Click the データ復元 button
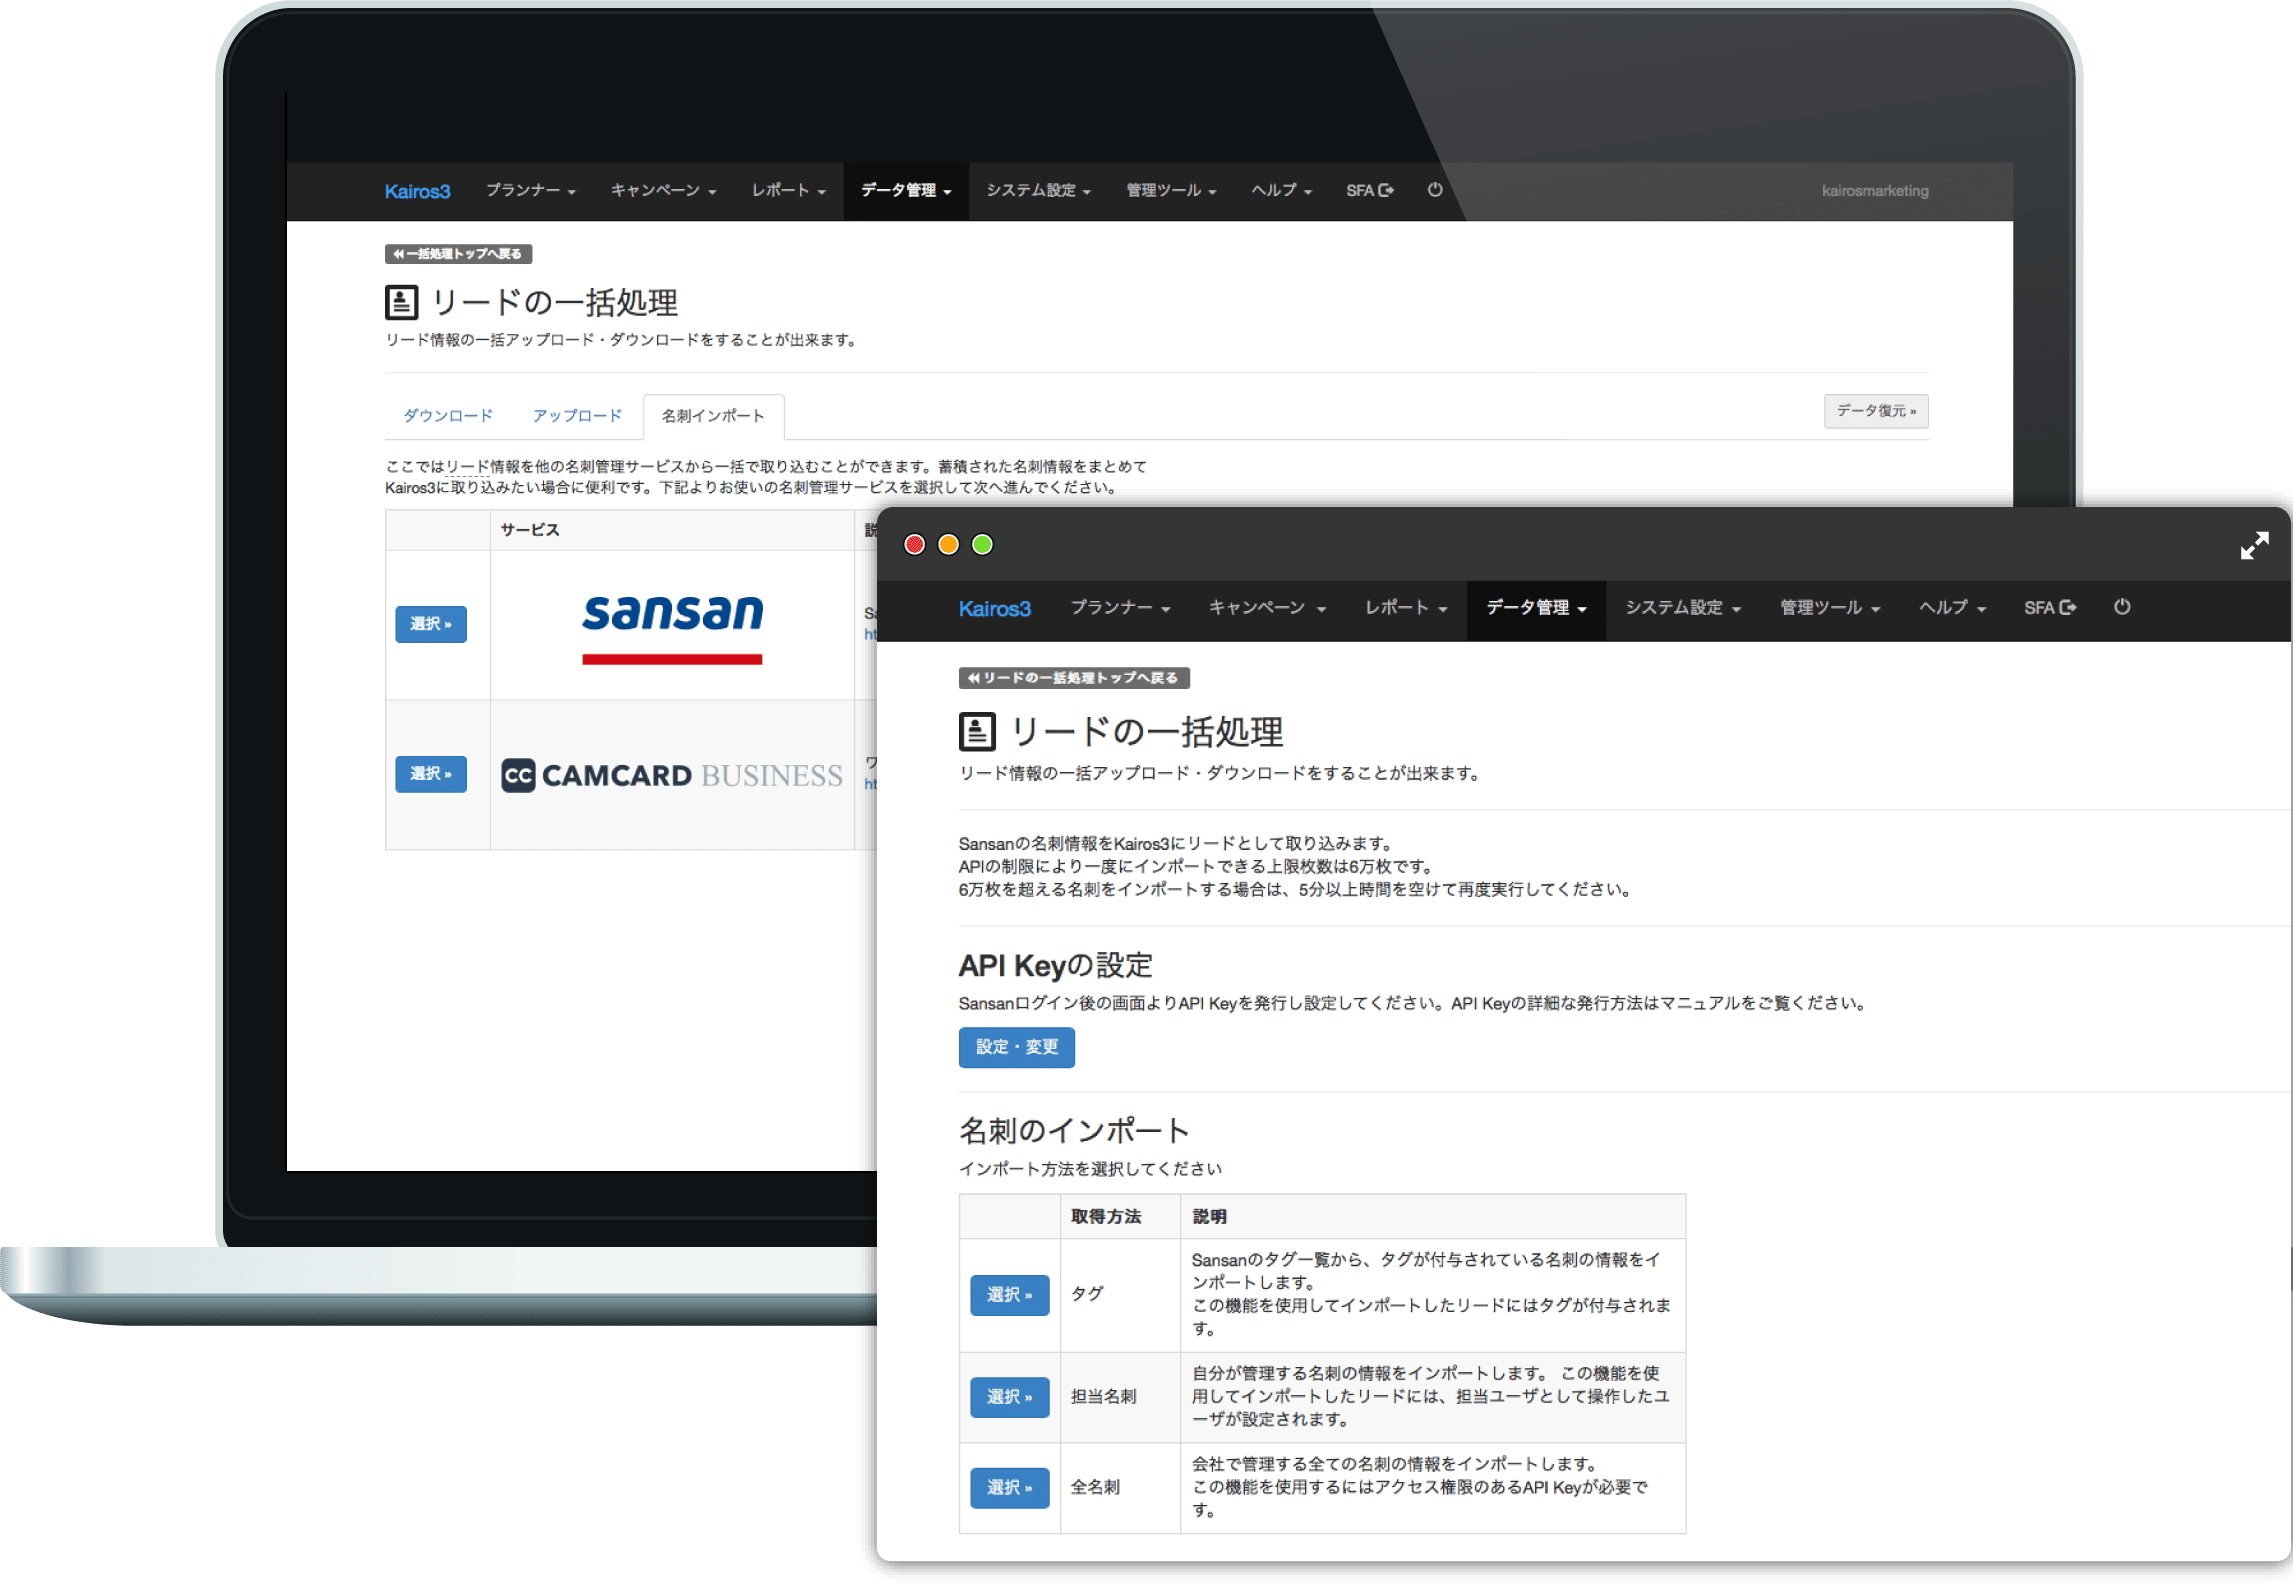This screenshot has height=1587, width=2293. [x=1876, y=411]
